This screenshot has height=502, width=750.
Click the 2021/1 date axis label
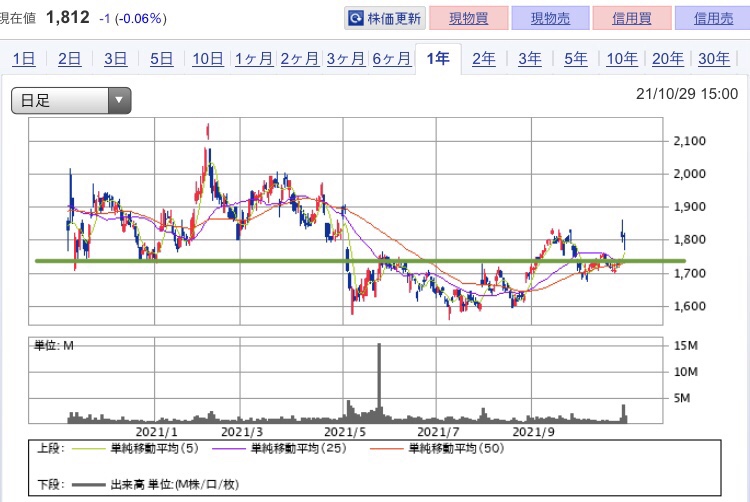click(156, 432)
